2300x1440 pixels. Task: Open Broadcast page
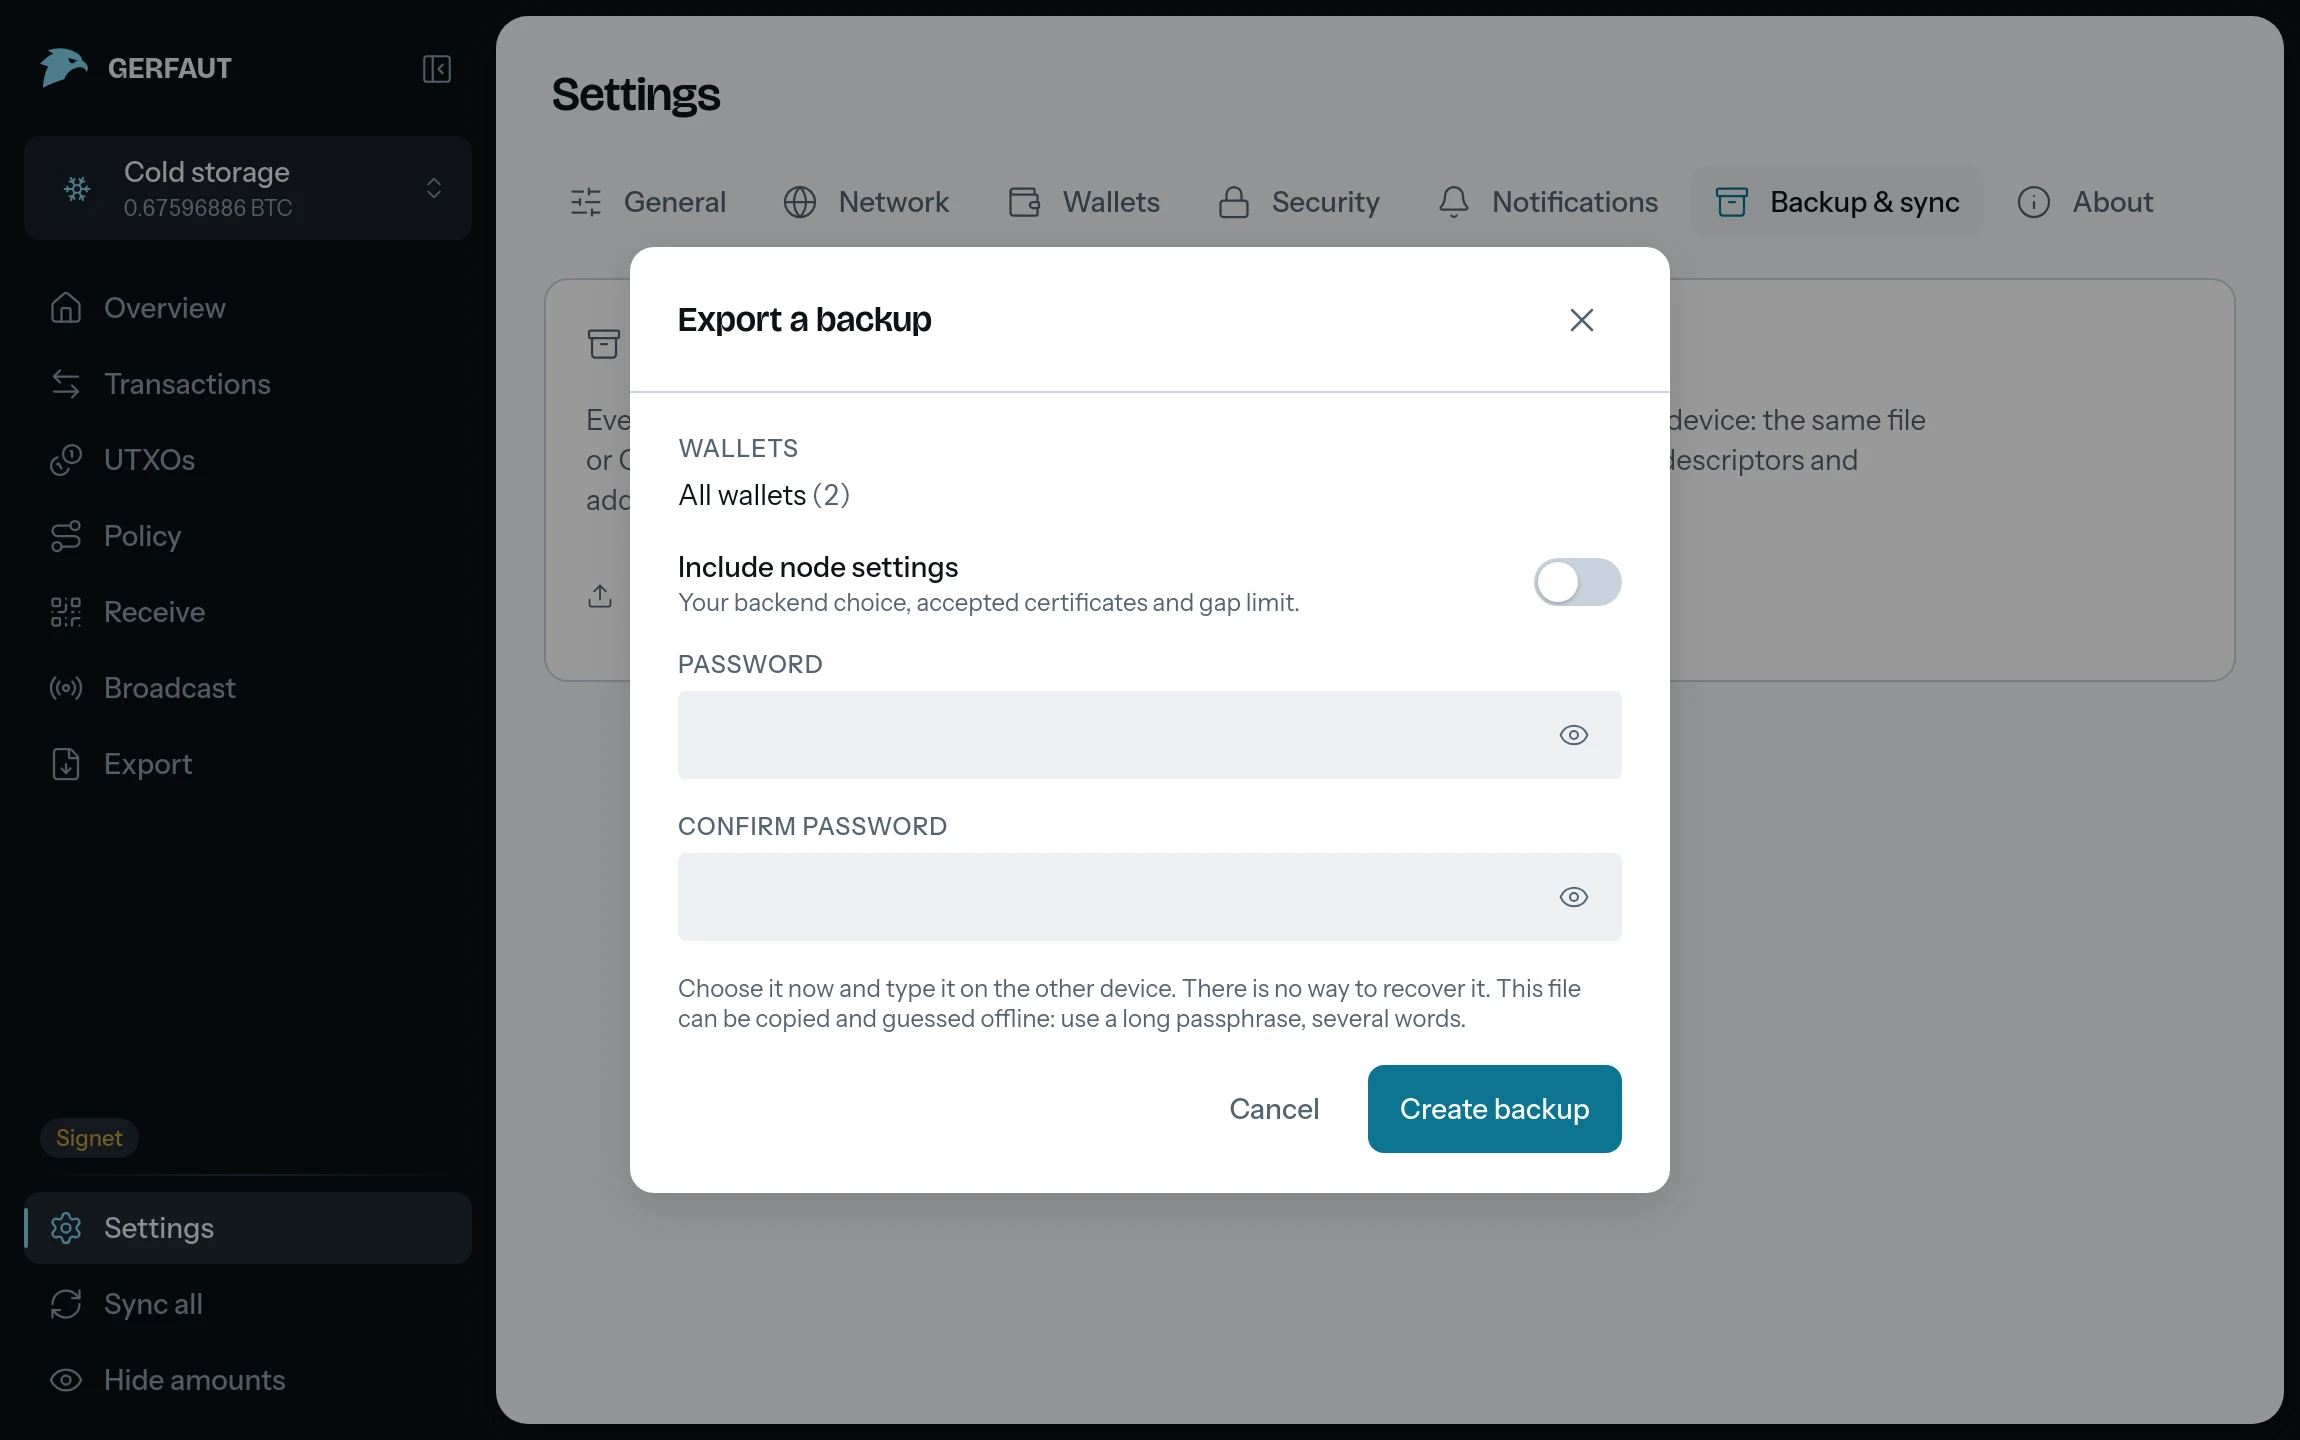tap(248, 688)
